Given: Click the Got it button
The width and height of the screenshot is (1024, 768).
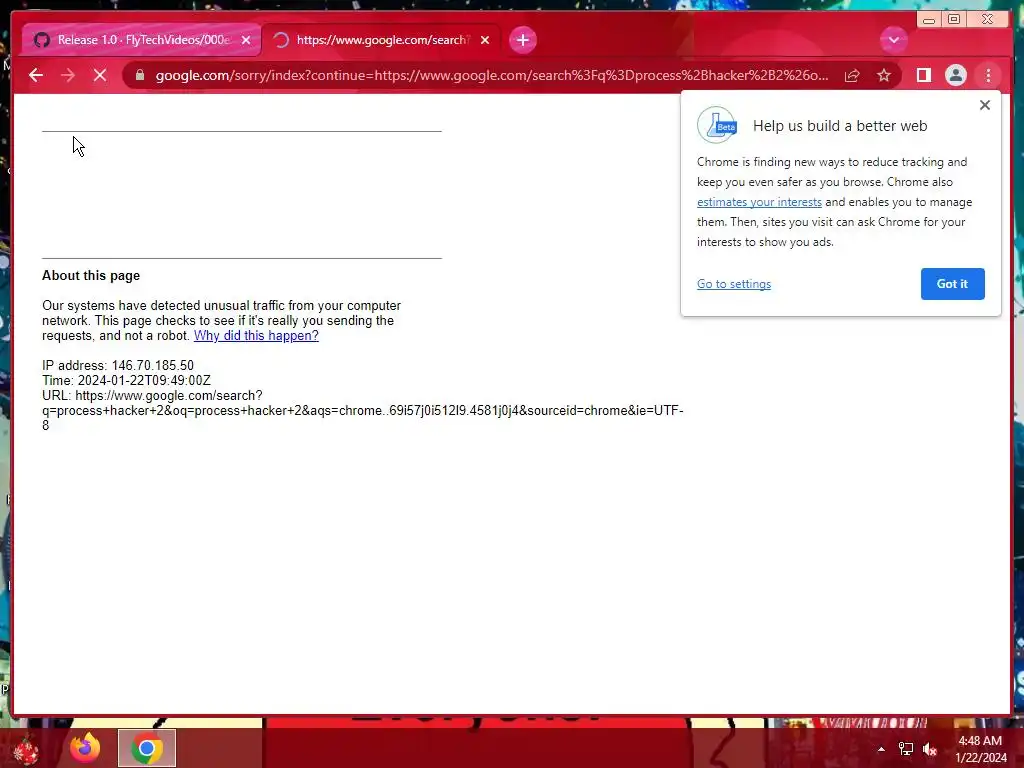Looking at the screenshot, I should 952,284.
